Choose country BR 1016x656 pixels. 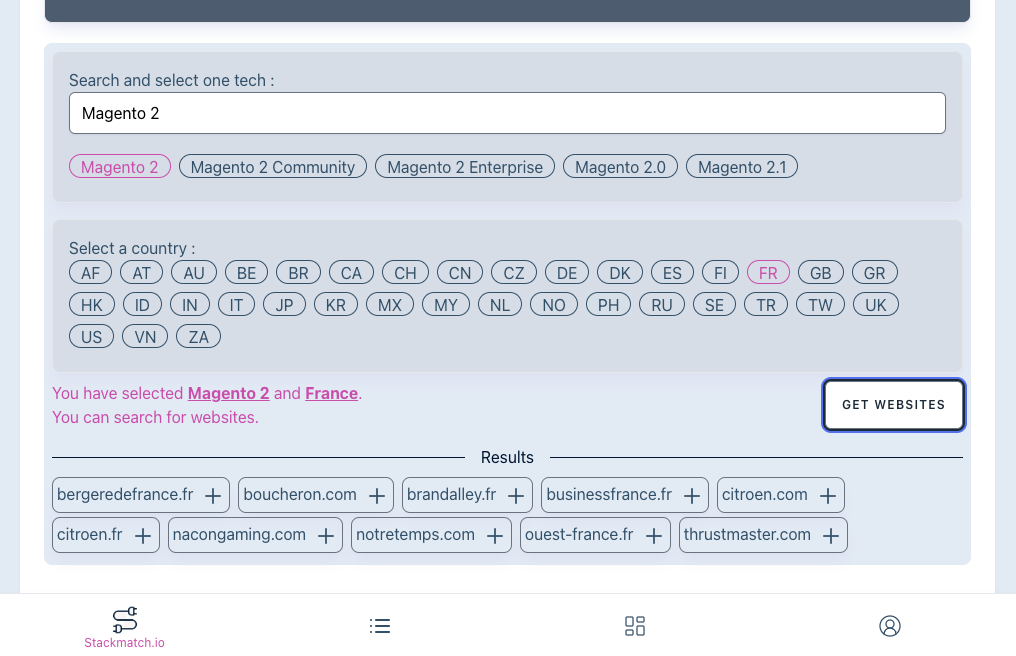[x=299, y=272]
